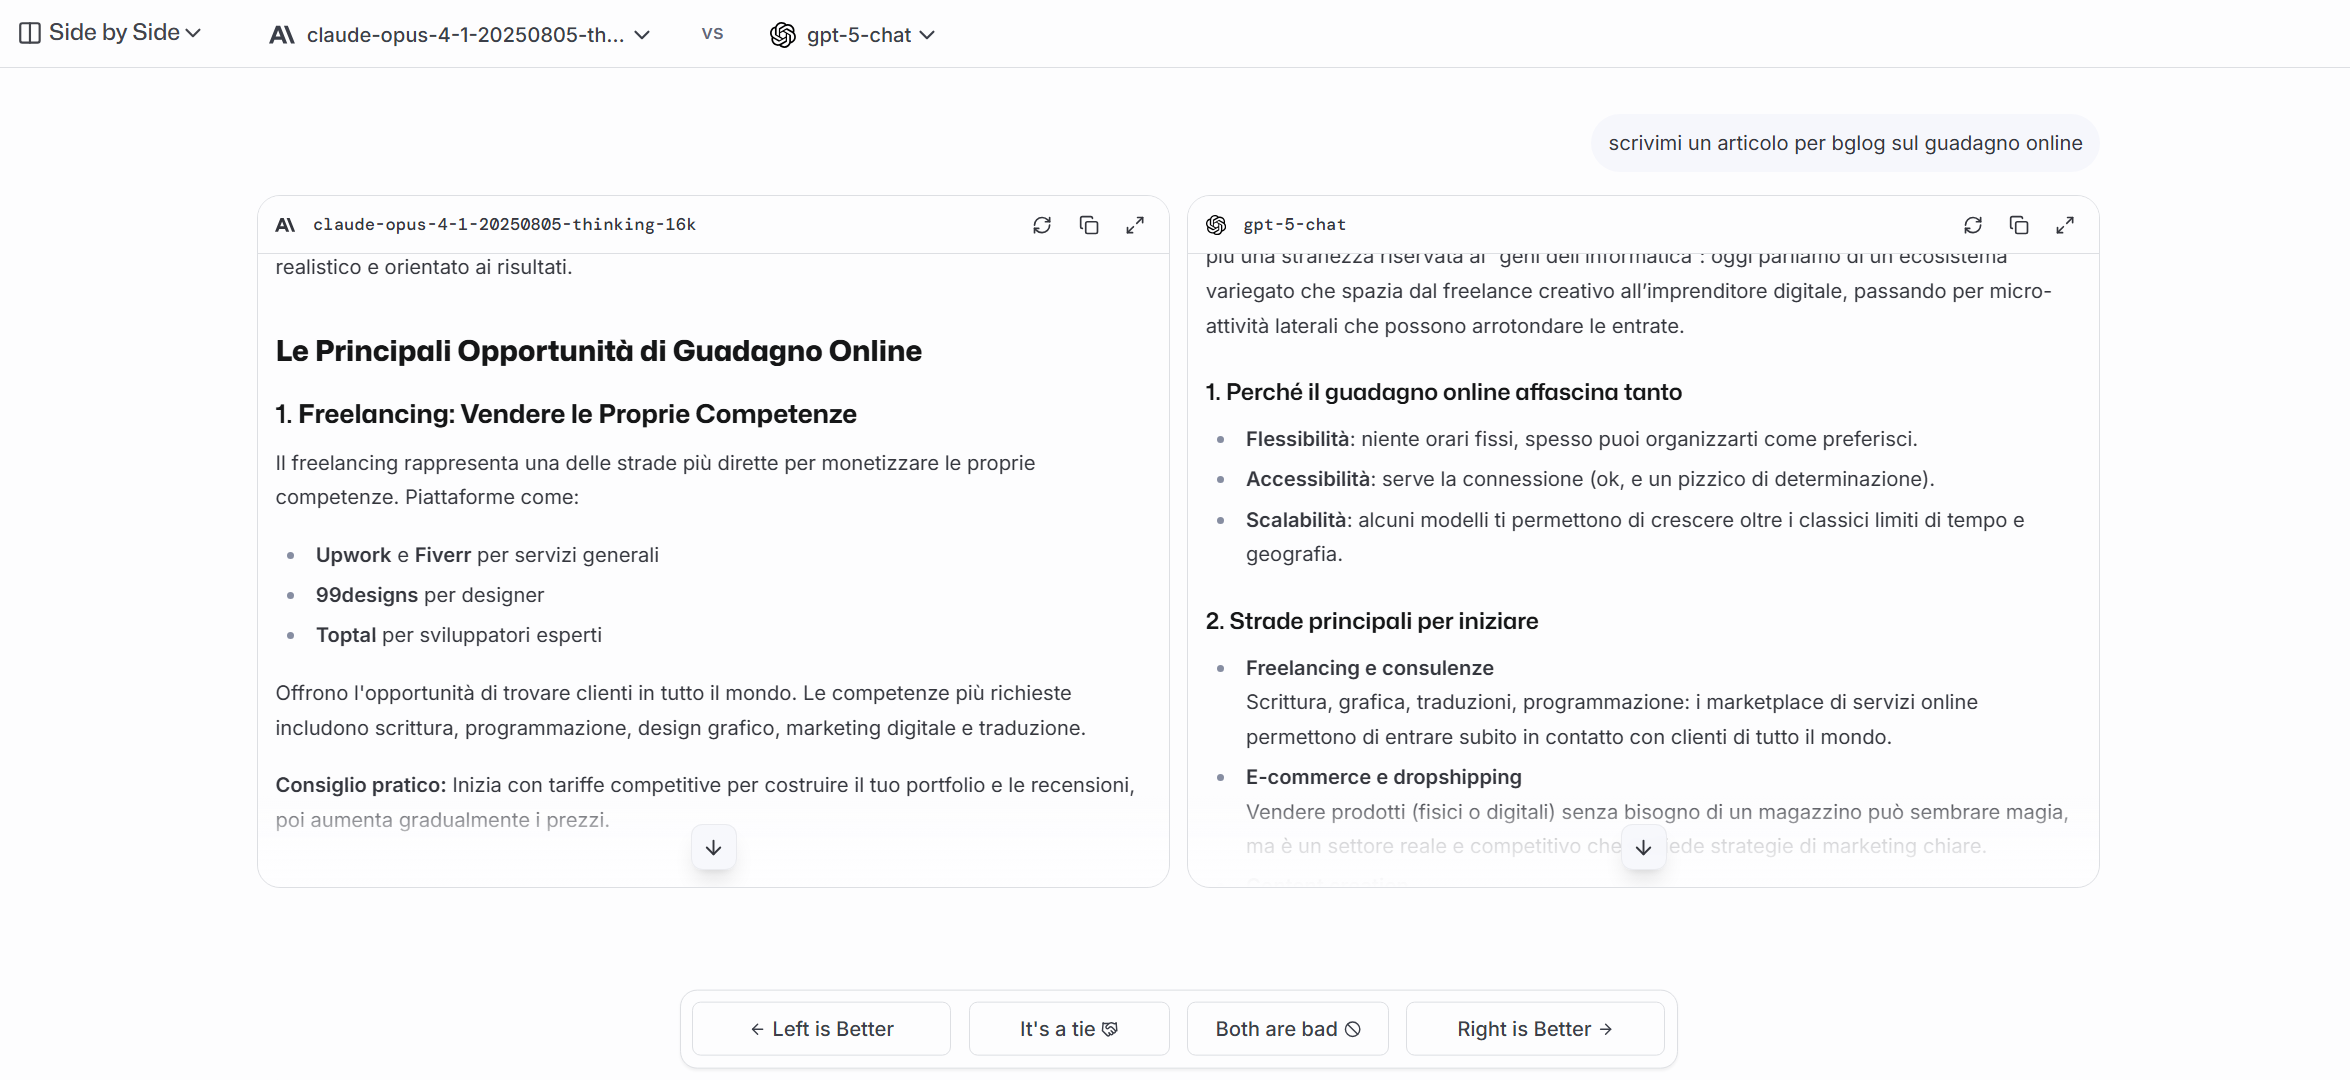Click the 'Accessibilità' bullet
This screenshot has height=1080, width=2350.
pos(1590,479)
